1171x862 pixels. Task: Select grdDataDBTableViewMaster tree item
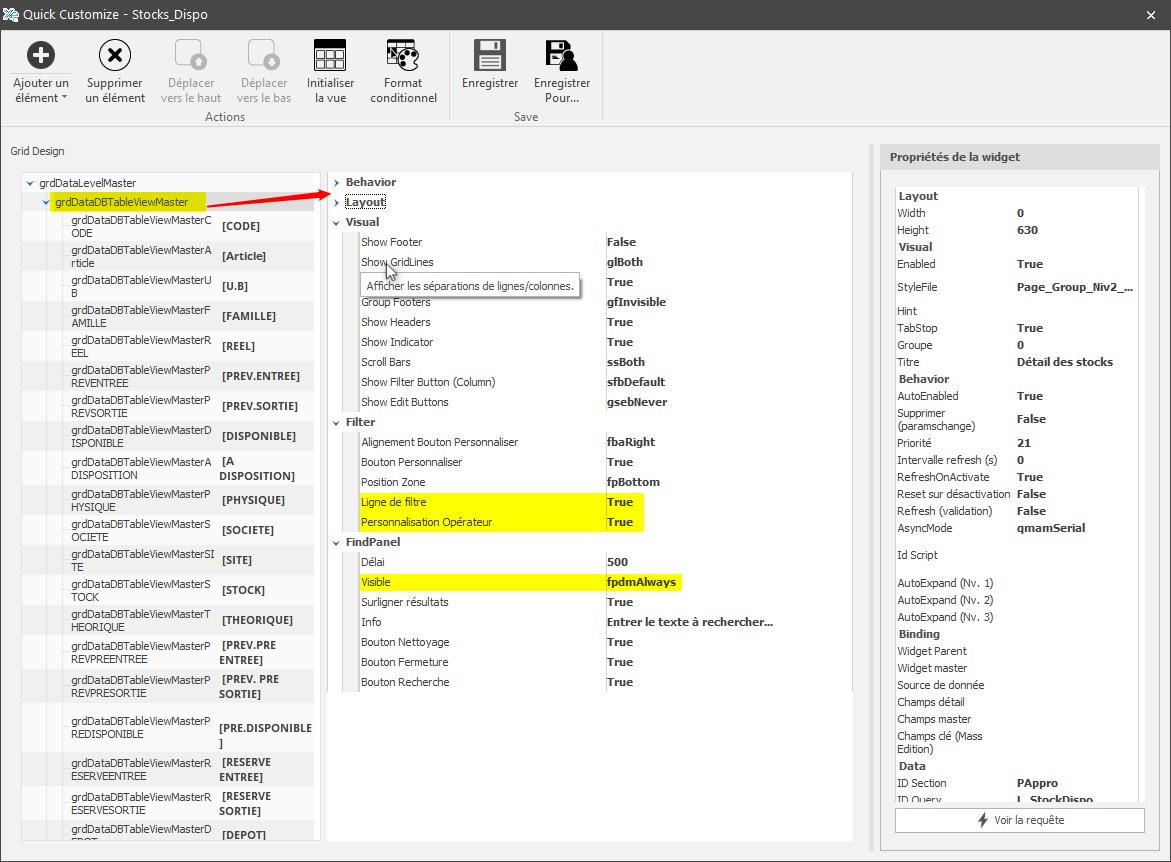click(121, 202)
